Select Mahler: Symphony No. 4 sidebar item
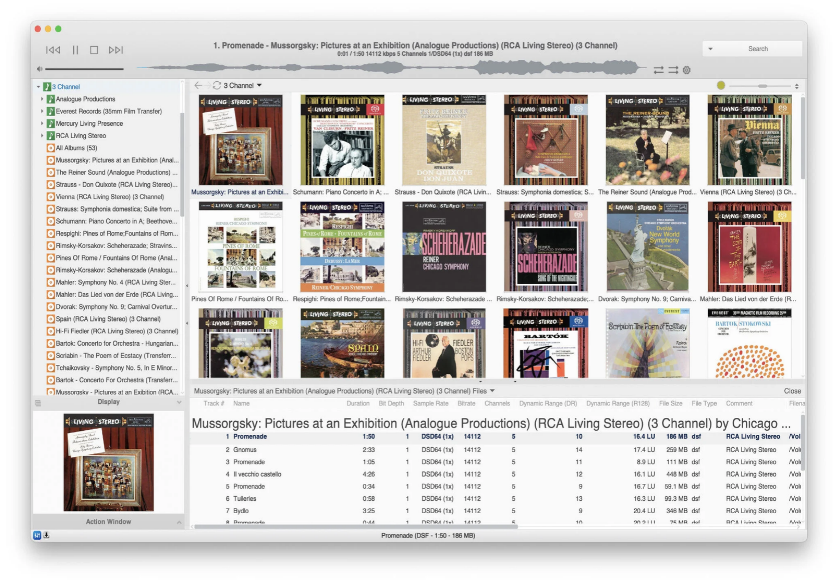 coord(112,282)
